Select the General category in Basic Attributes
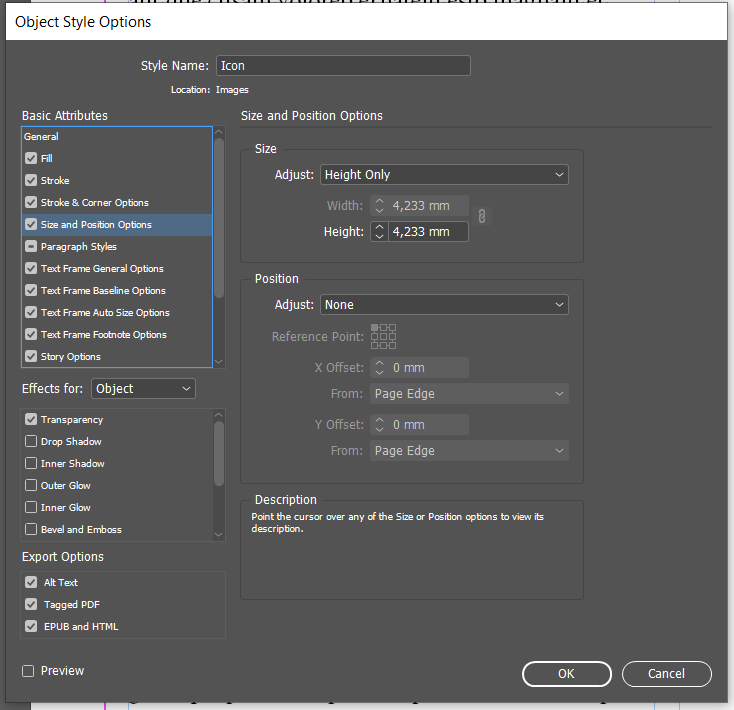Image resolution: width=734 pixels, height=710 pixels. tap(41, 137)
